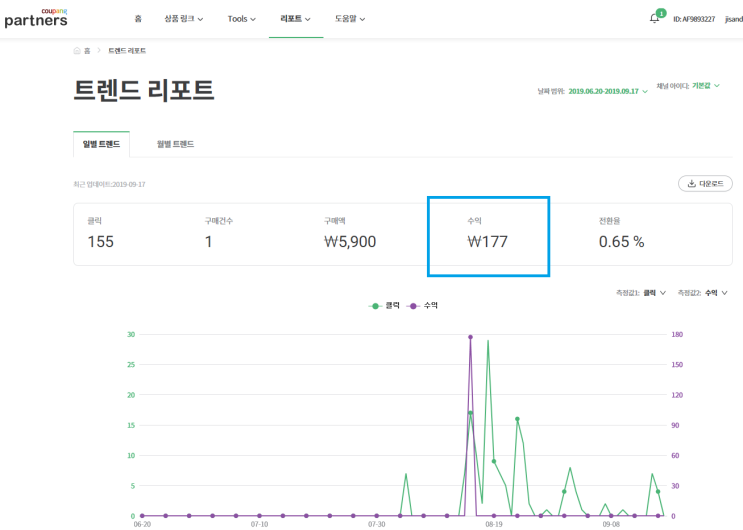The image size is (743, 530).
Task: Click the Coupang Partners logo
Action: (36, 18)
